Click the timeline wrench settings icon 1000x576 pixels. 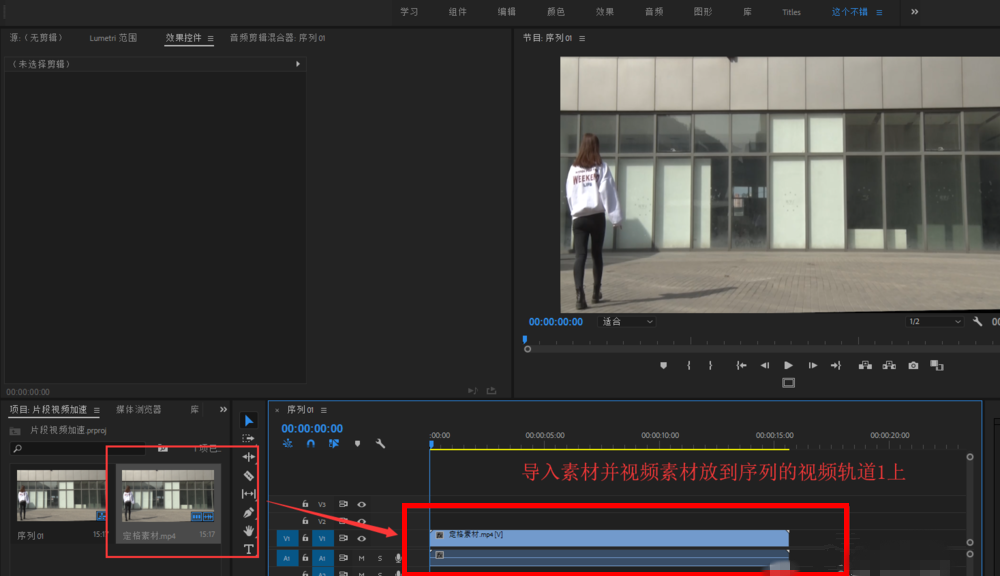[380, 443]
